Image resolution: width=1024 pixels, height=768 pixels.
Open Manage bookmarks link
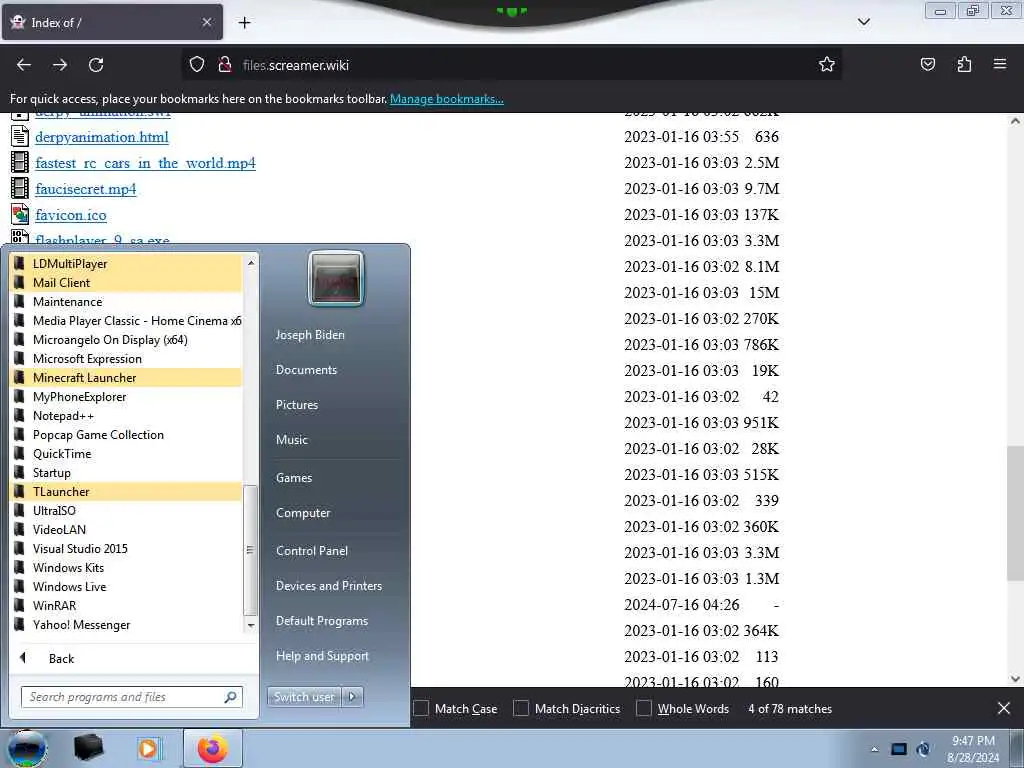(x=447, y=99)
